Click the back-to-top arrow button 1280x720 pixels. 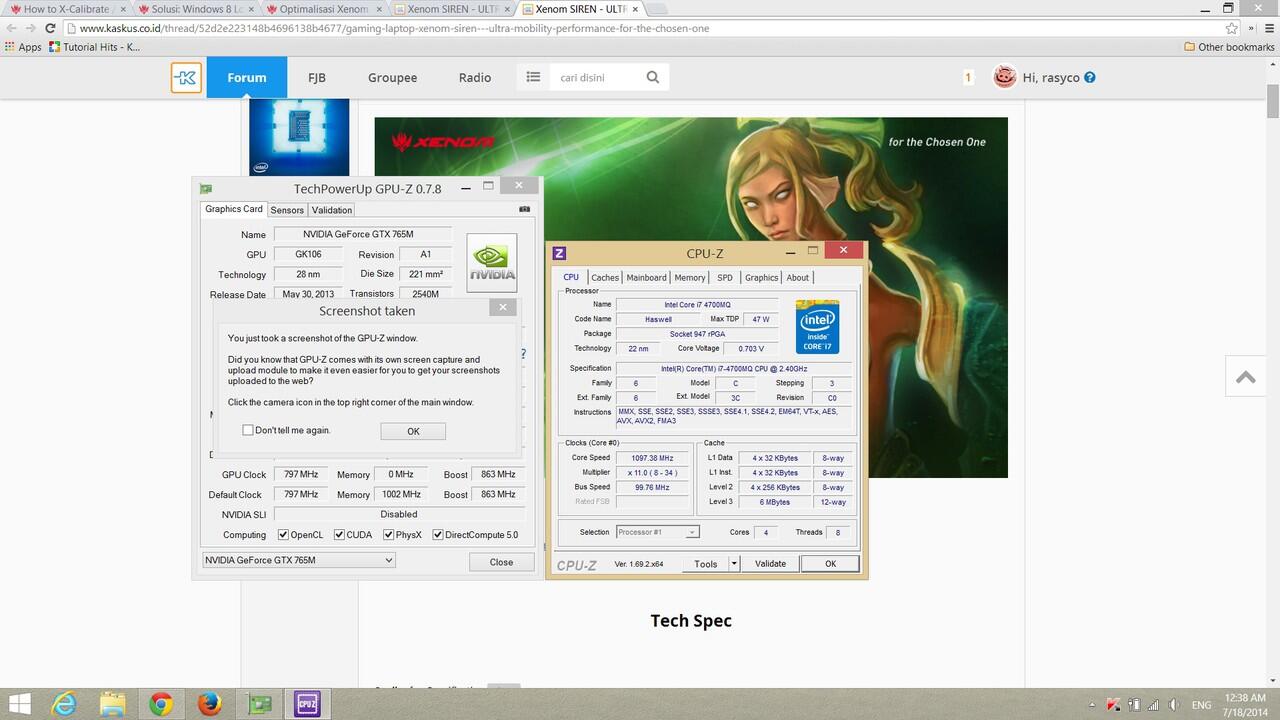coord(1246,377)
